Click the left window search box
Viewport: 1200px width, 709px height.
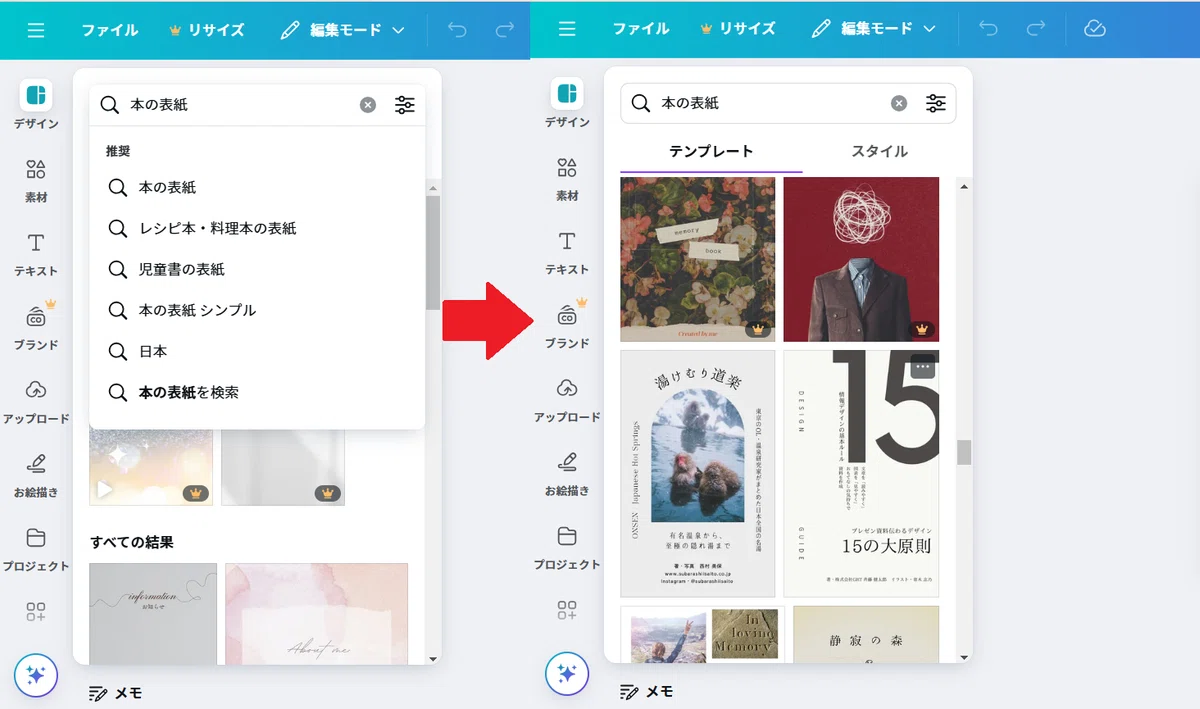[257, 105]
